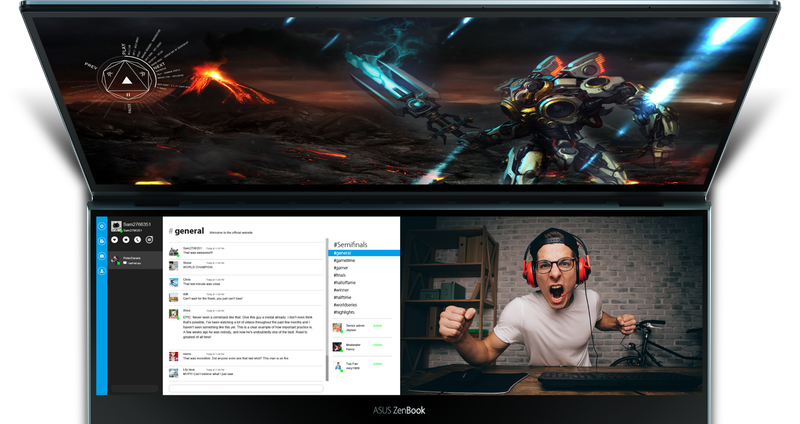Image resolution: width=800 pixels, height=424 pixels.
Task: Click the center play triangle in the music widget
Action: (x=127, y=81)
